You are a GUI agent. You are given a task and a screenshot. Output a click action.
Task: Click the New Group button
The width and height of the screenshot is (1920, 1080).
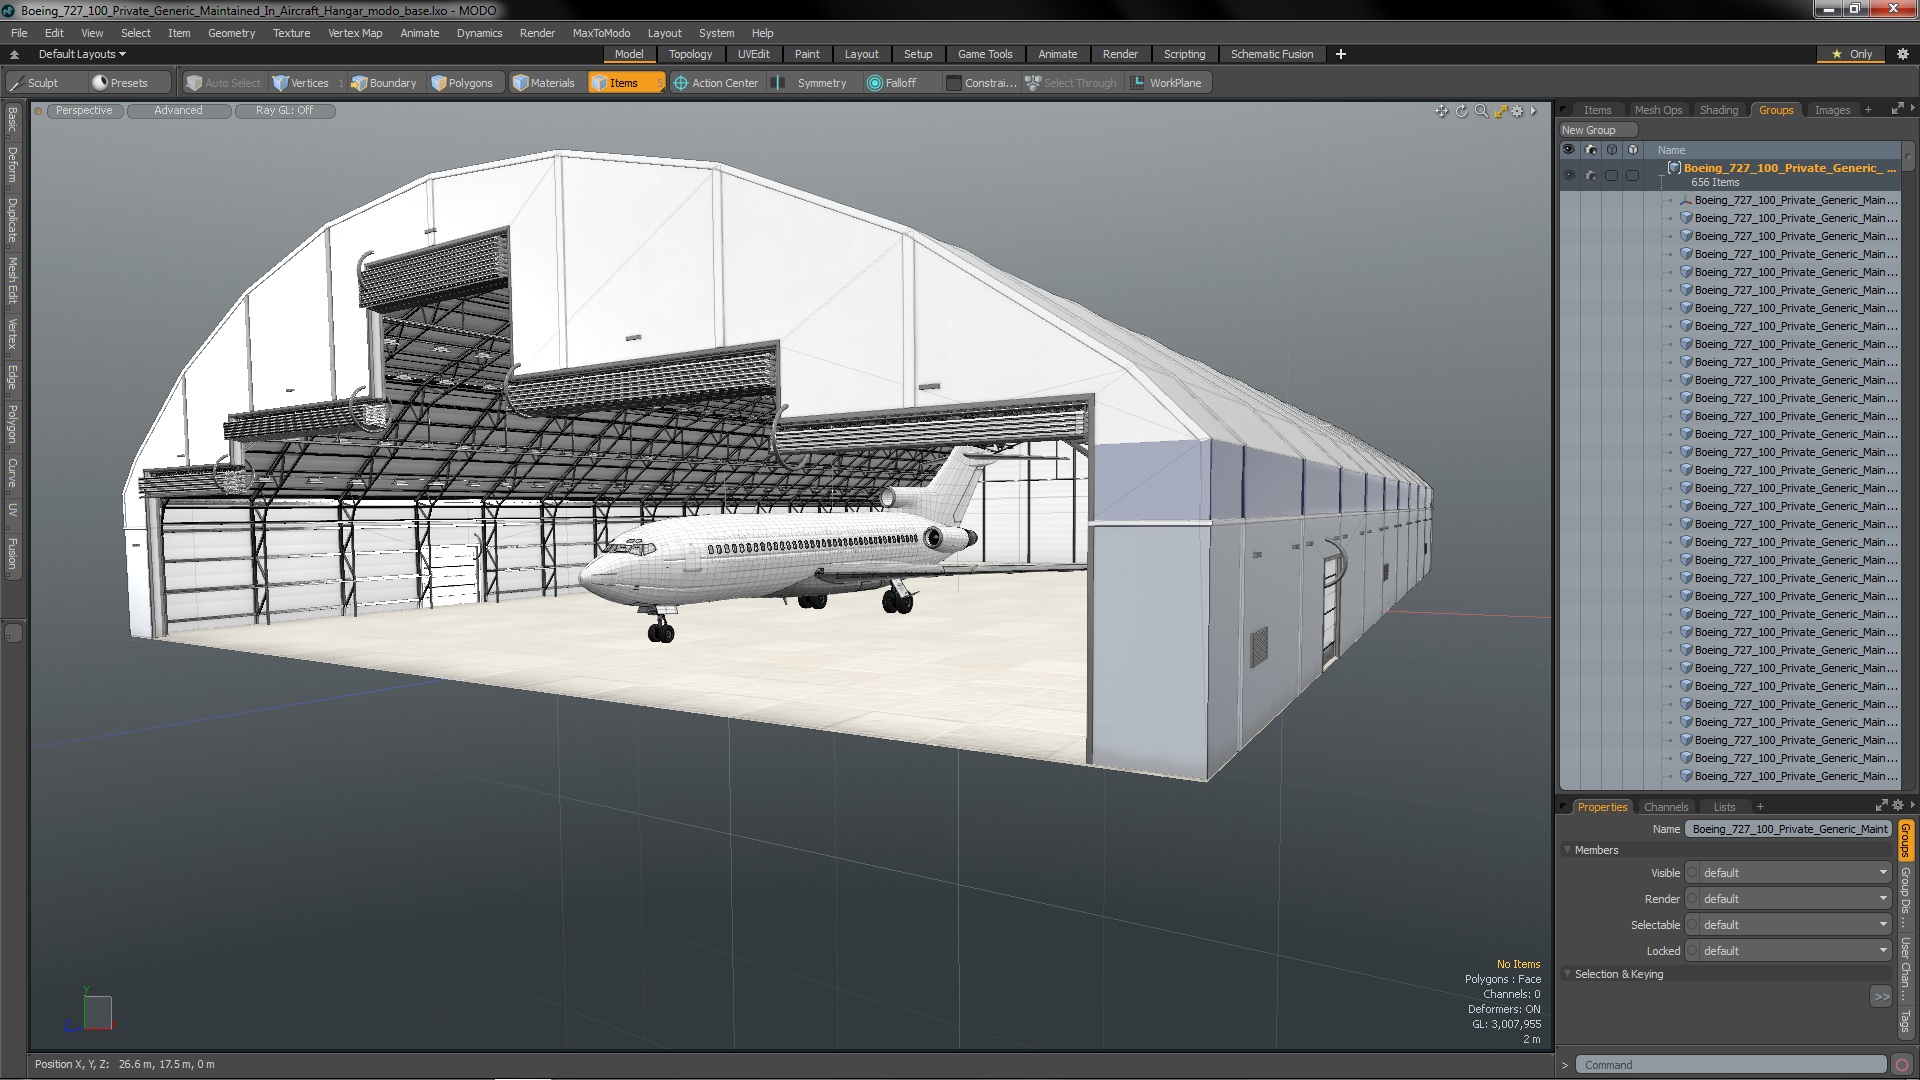(1598, 130)
